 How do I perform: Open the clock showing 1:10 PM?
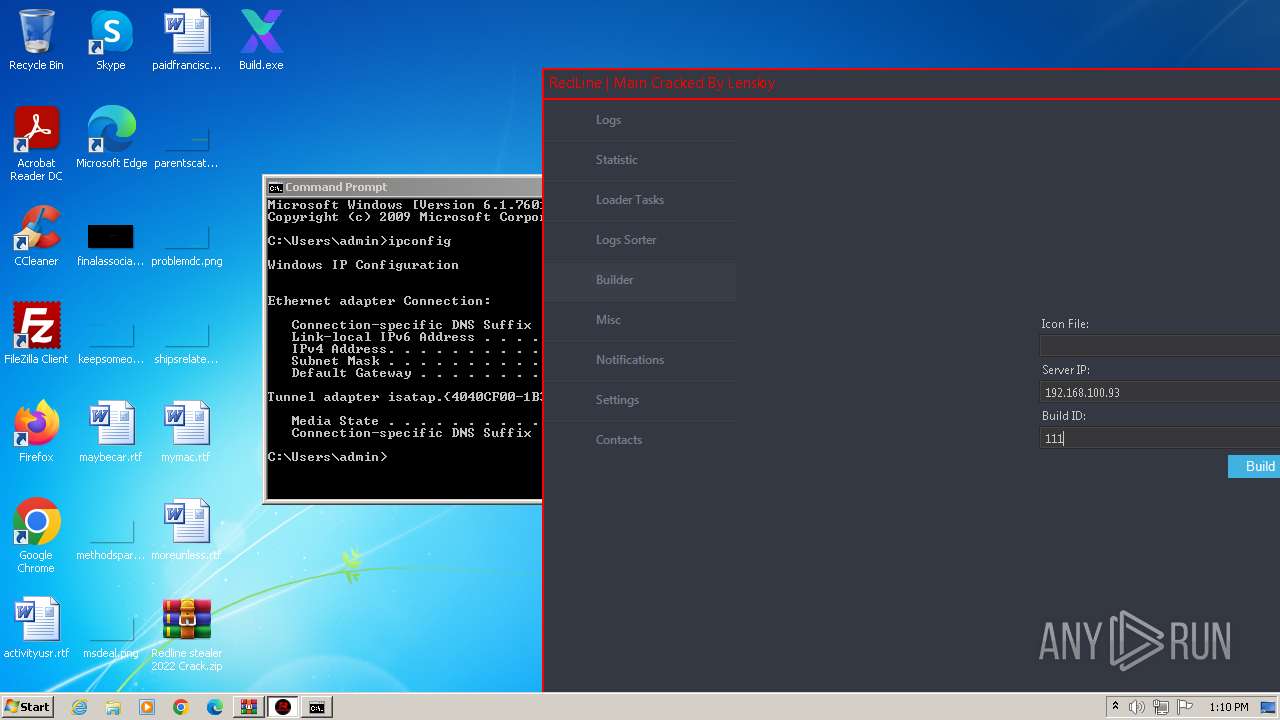(x=1228, y=707)
